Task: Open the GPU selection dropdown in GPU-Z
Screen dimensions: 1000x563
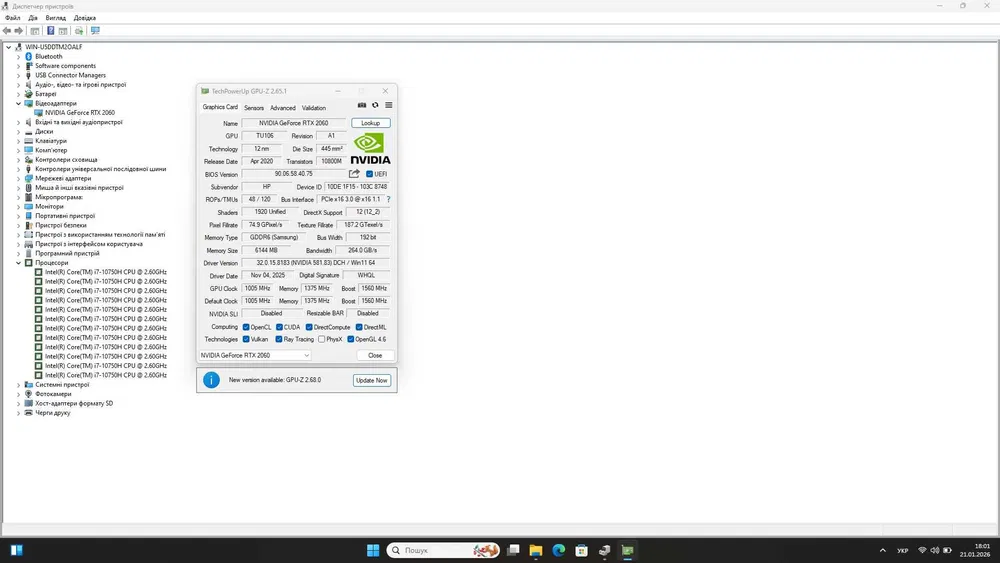Action: 255,355
